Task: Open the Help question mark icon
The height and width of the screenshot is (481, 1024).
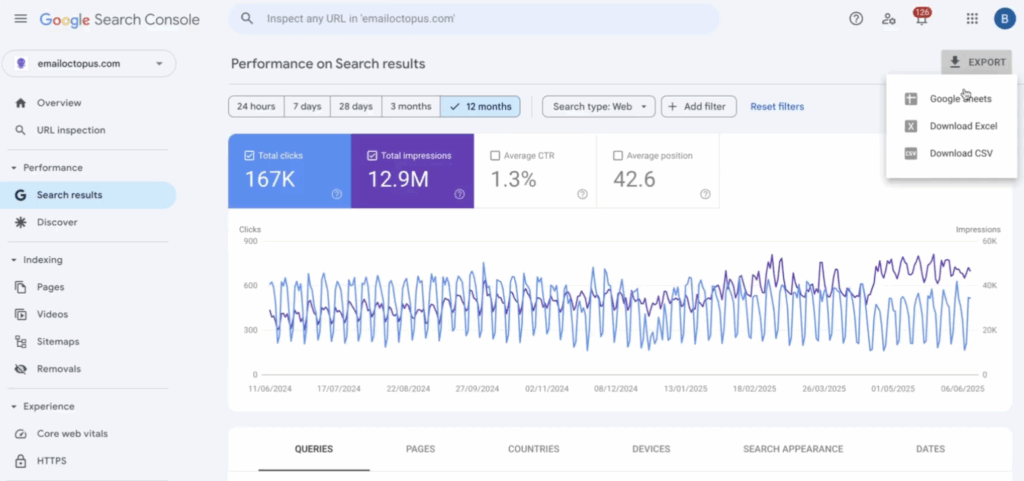Action: (856, 19)
